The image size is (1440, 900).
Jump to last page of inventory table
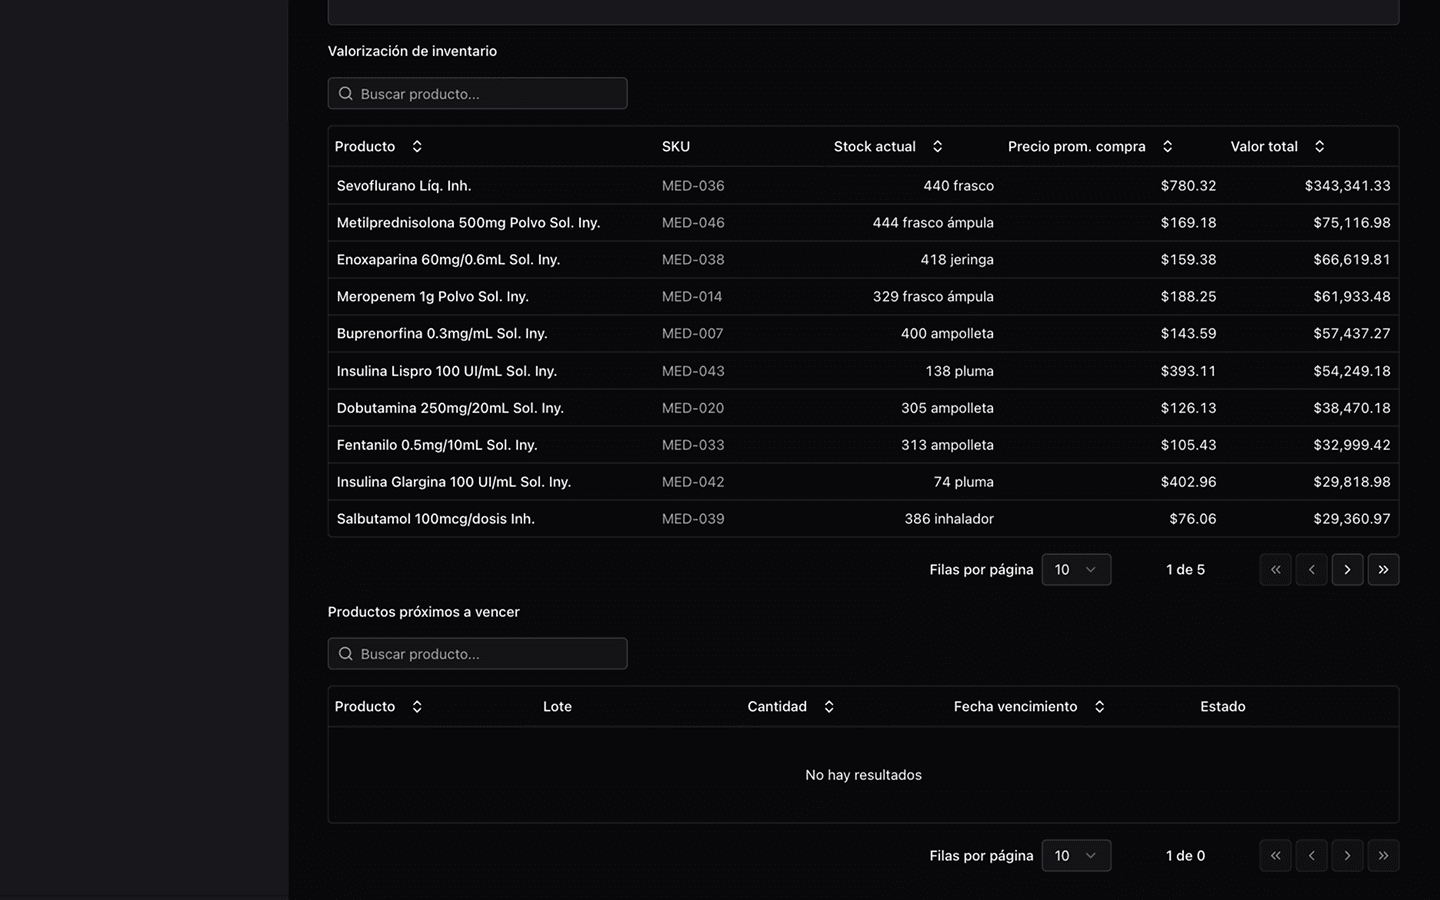[x=1383, y=570]
